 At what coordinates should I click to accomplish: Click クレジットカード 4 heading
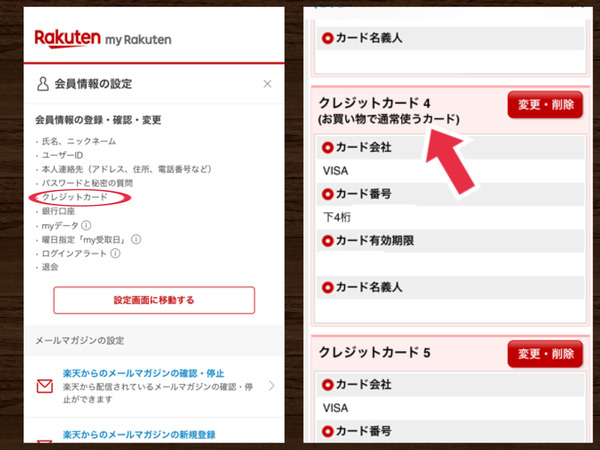click(375, 103)
